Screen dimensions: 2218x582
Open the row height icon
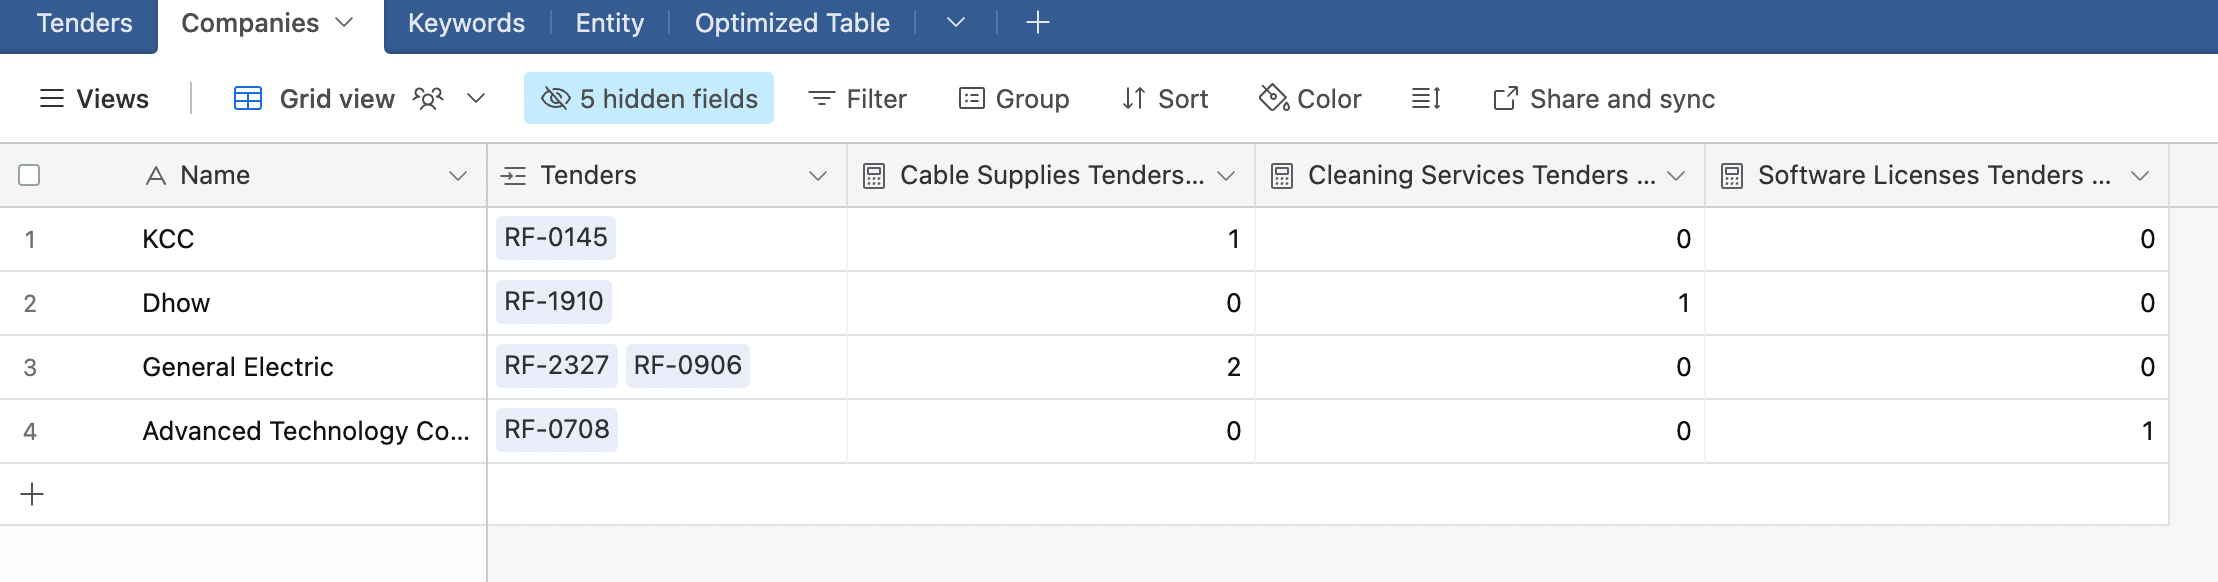point(1426,98)
